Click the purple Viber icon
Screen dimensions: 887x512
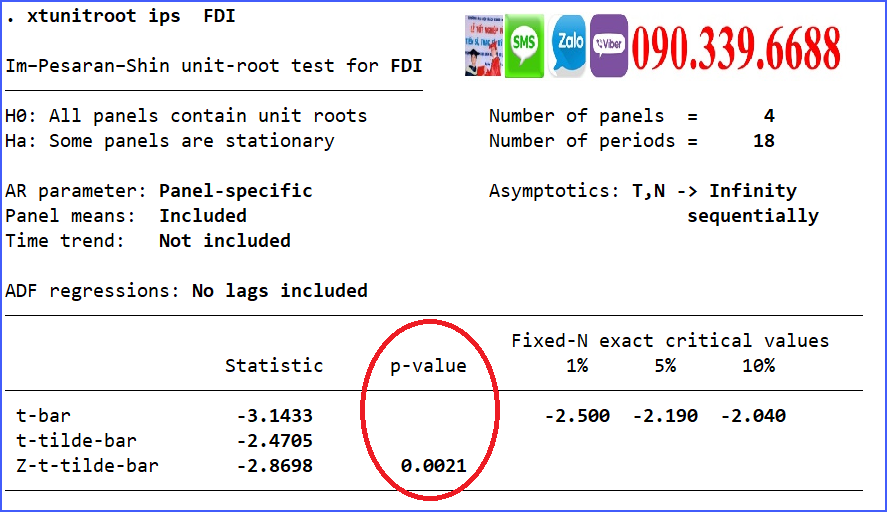tap(609, 46)
